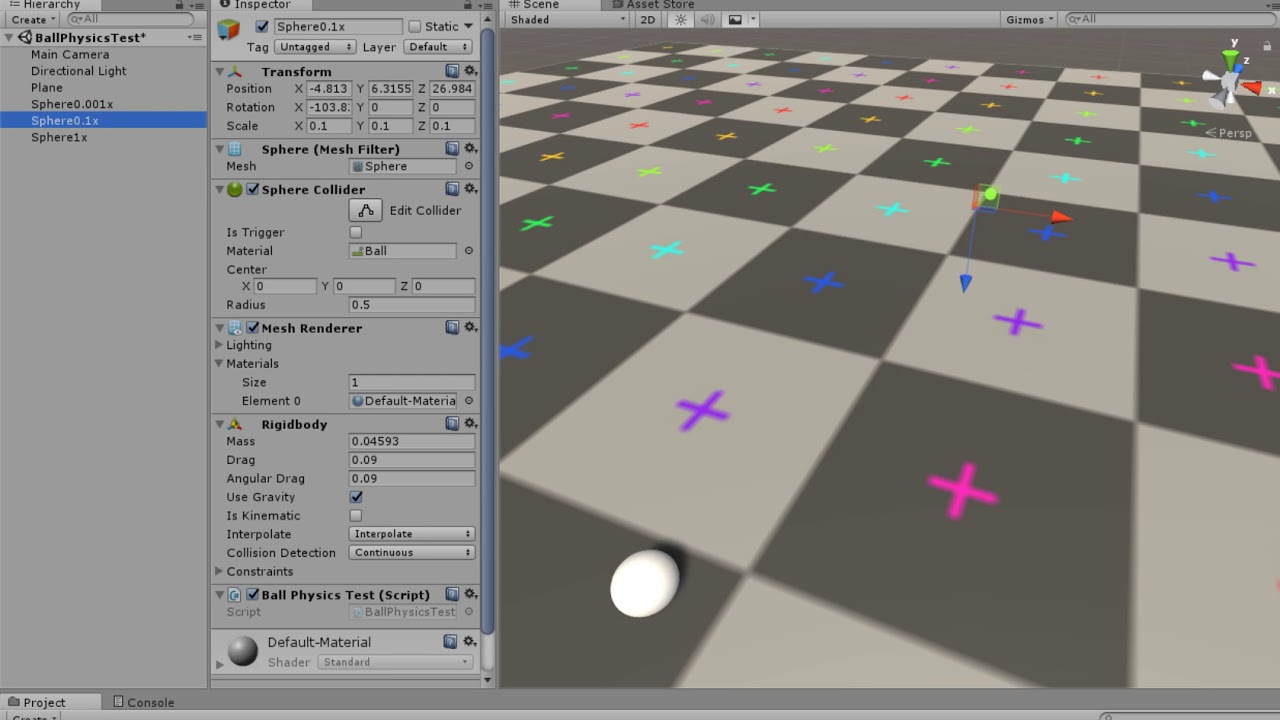1280x720 pixels.
Task: Click the Edit Collider button
Action: click(x=365, y=210)
